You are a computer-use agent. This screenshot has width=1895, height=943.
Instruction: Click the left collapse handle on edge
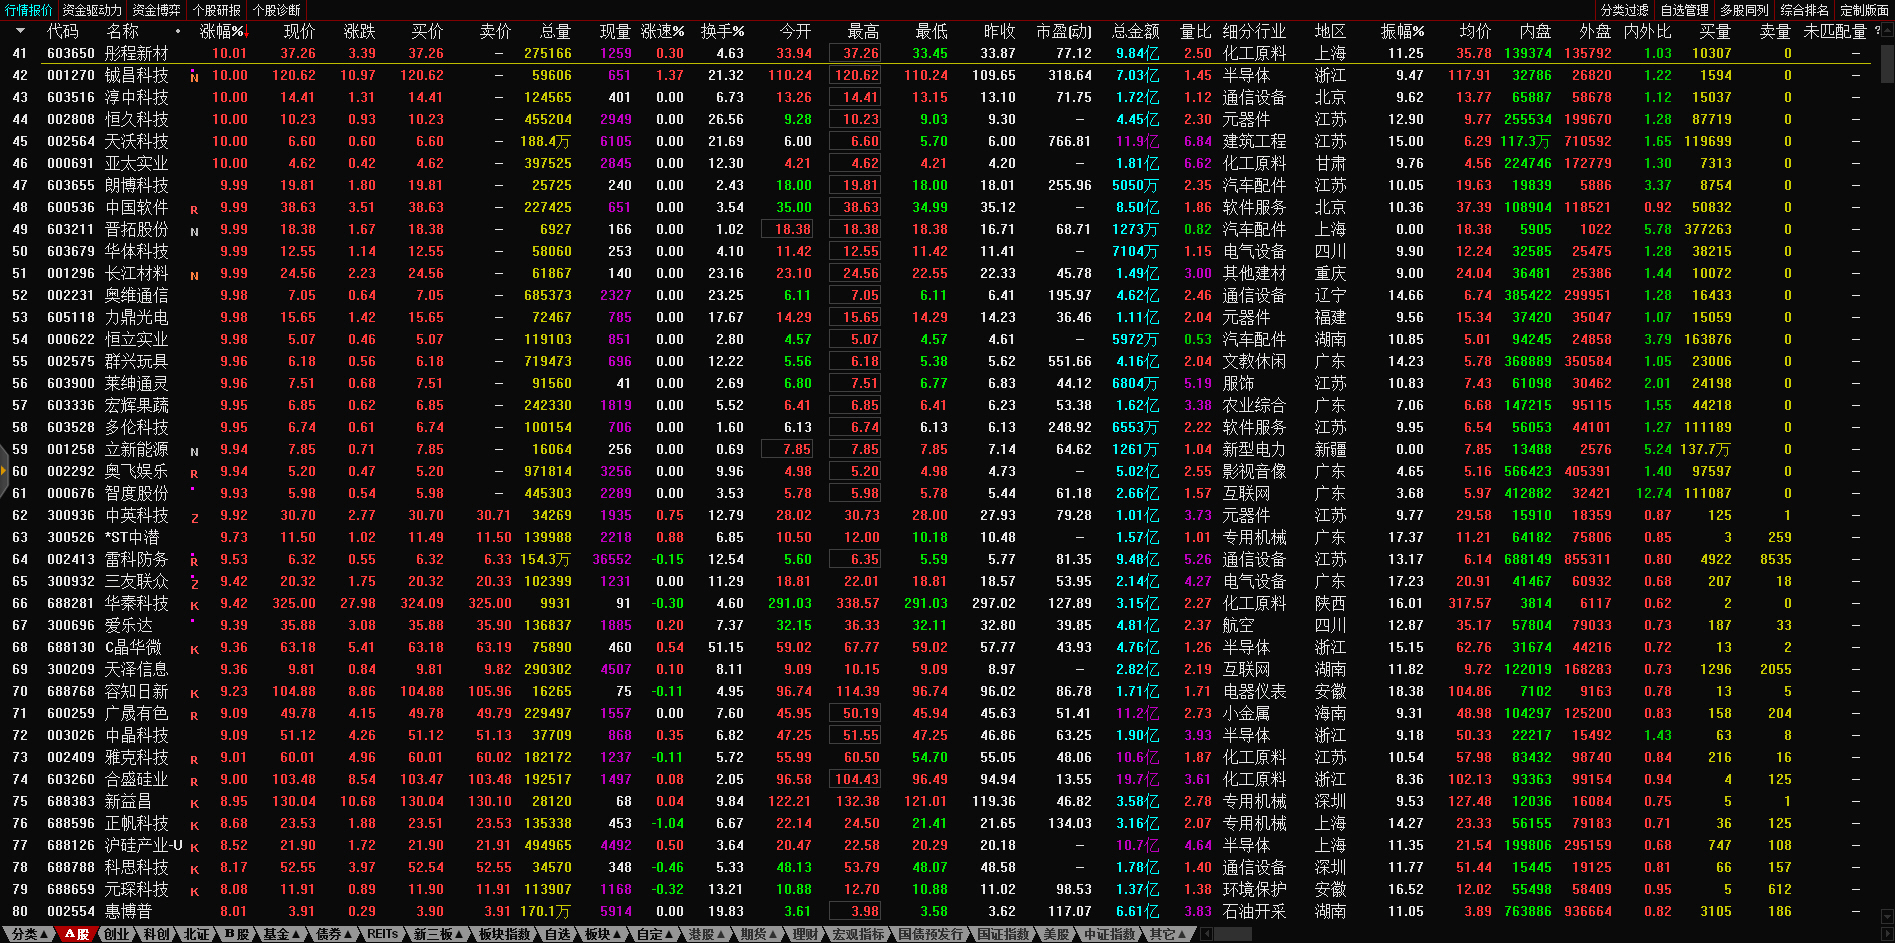pos(4,471)
